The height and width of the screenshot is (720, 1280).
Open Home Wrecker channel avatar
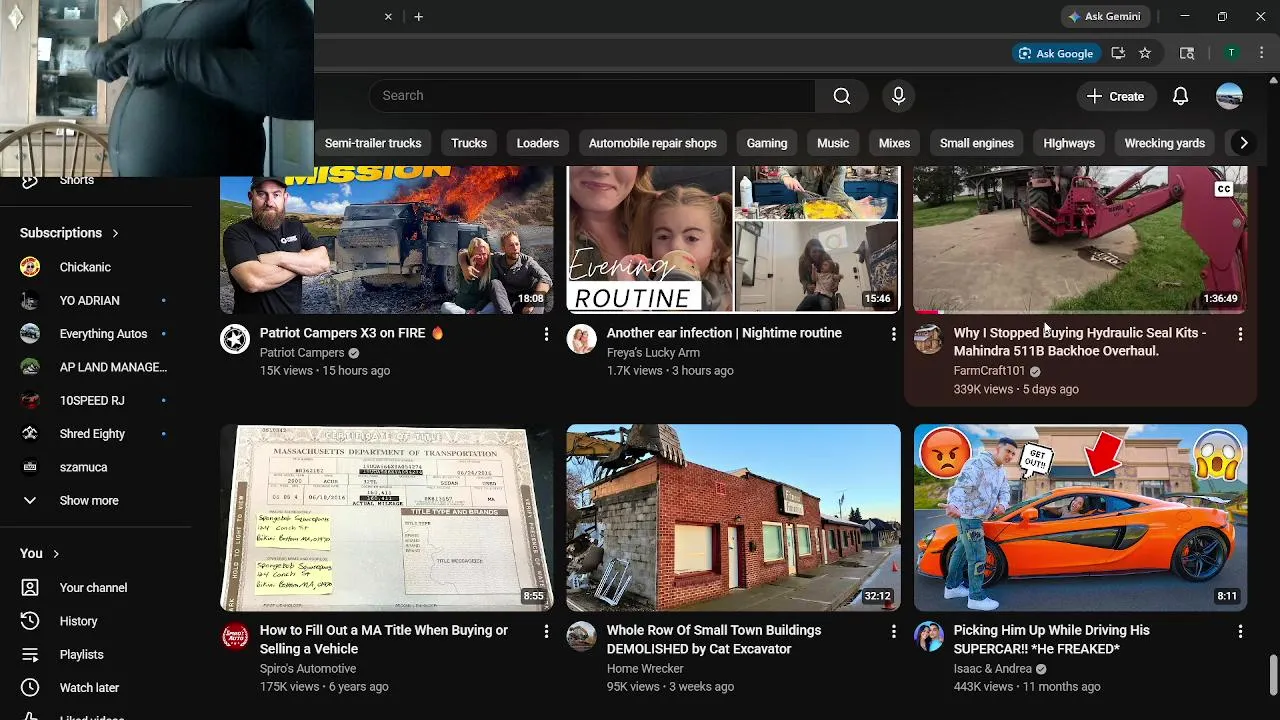pos(581,637)
